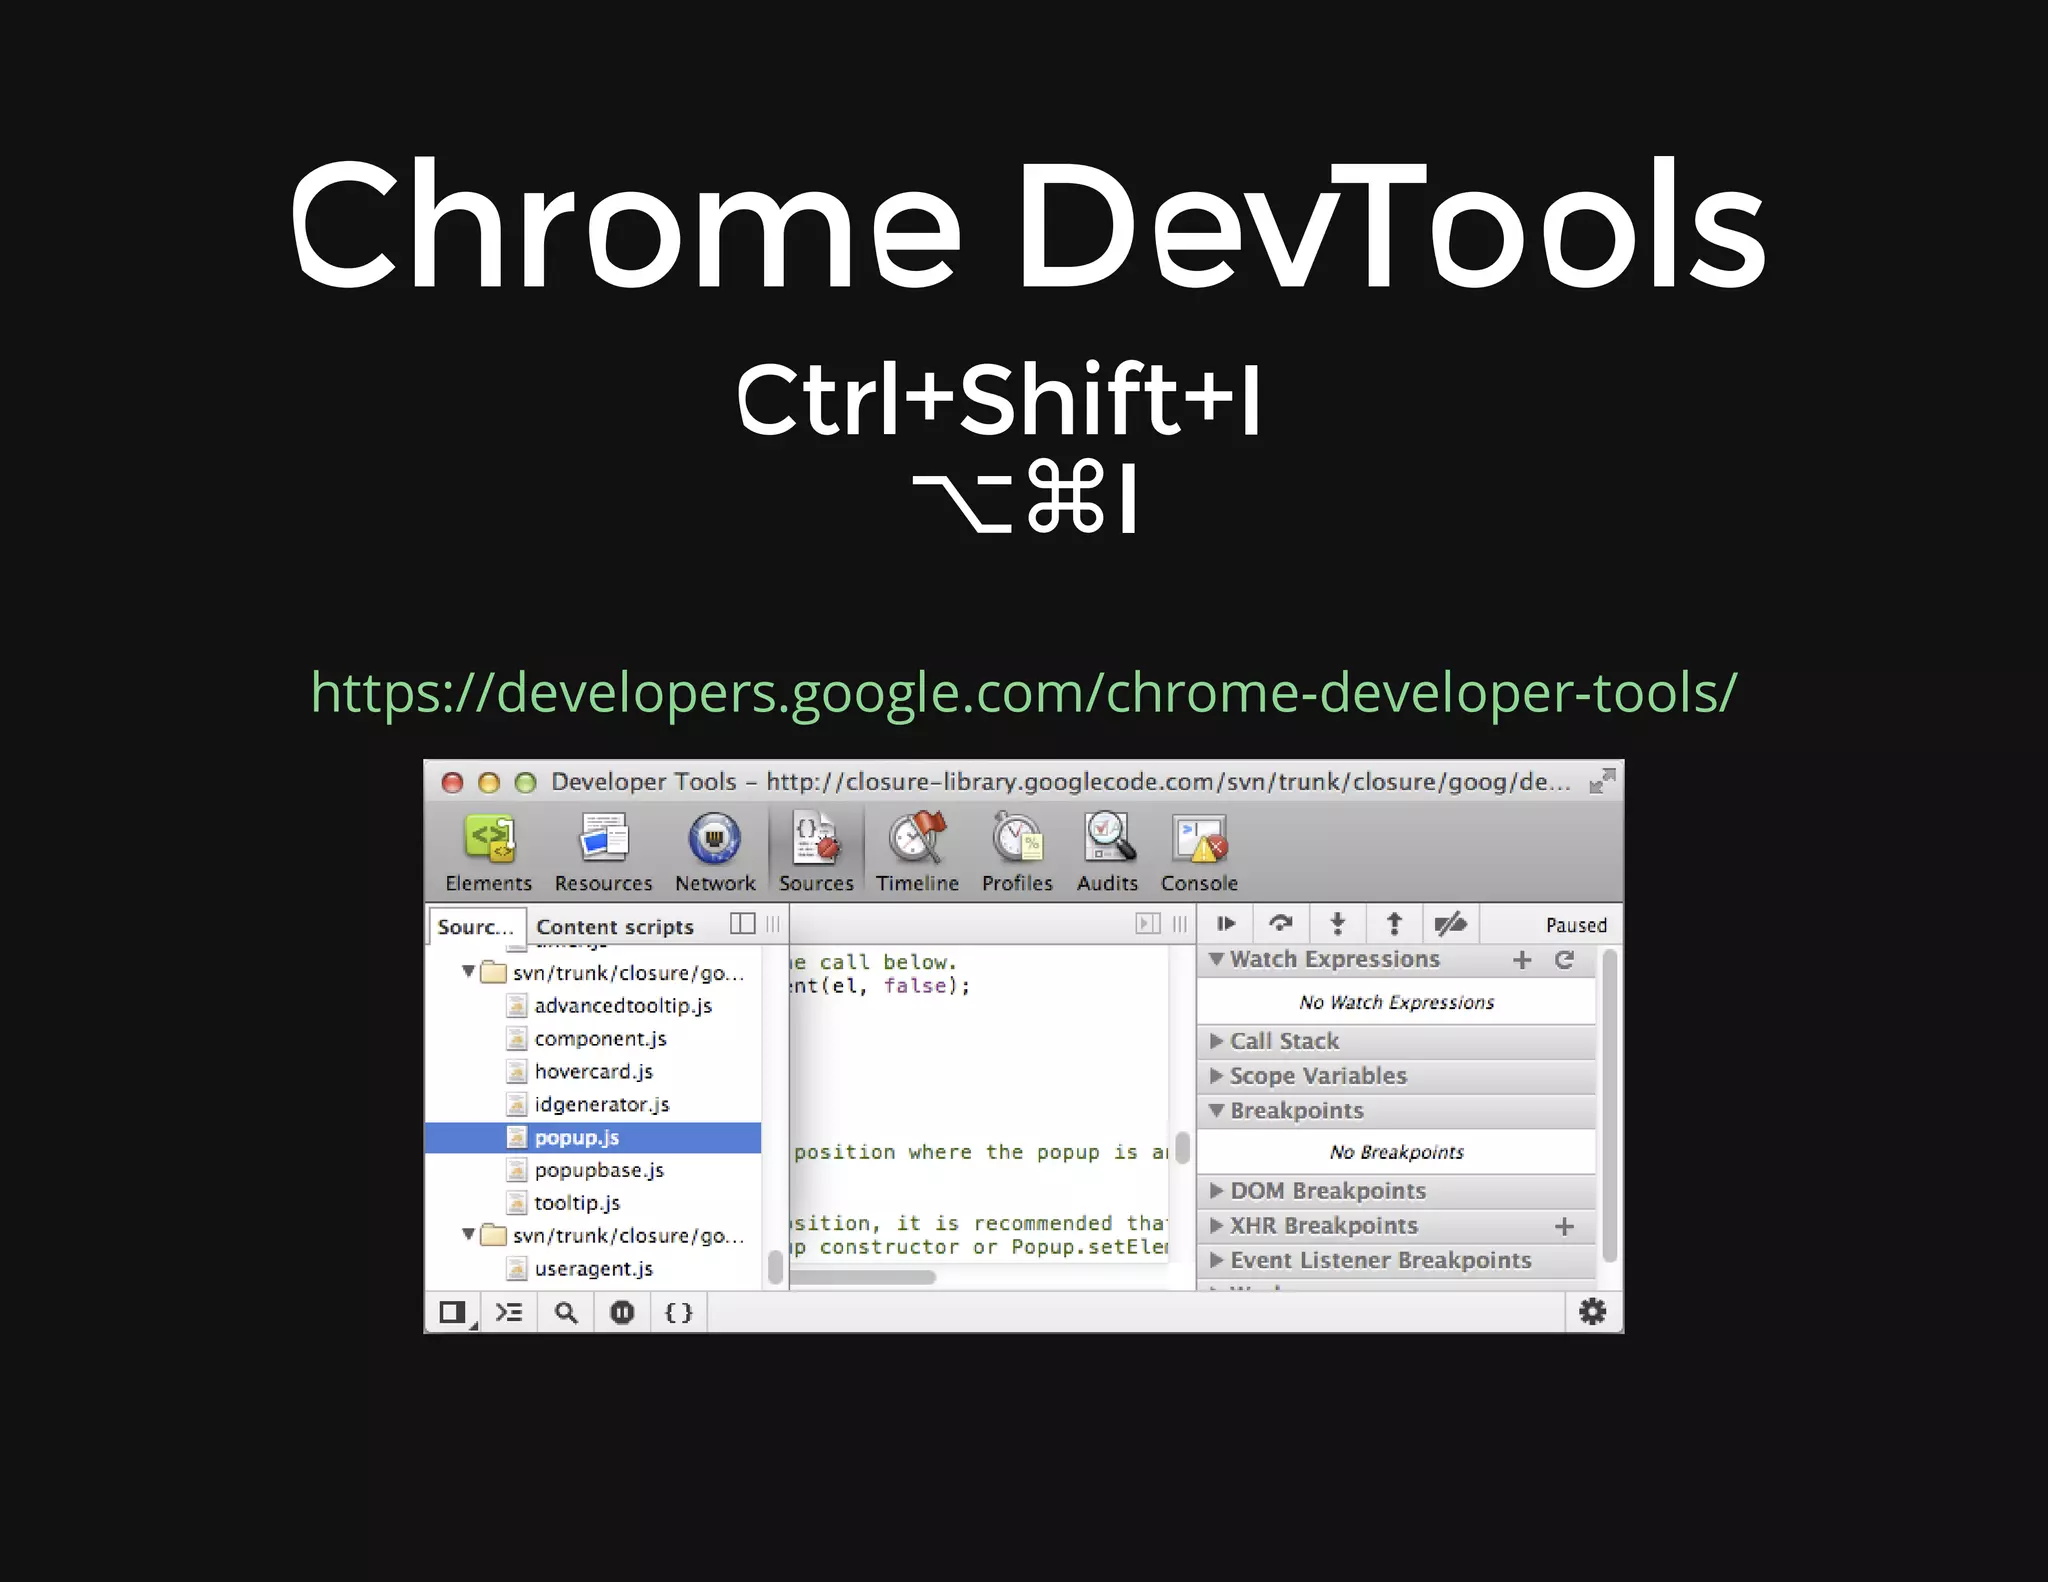The width and height of the screenshot is (2048, 1582).
Task: Minimize Developer Tools window yellow button
Action: click(489, 782)
